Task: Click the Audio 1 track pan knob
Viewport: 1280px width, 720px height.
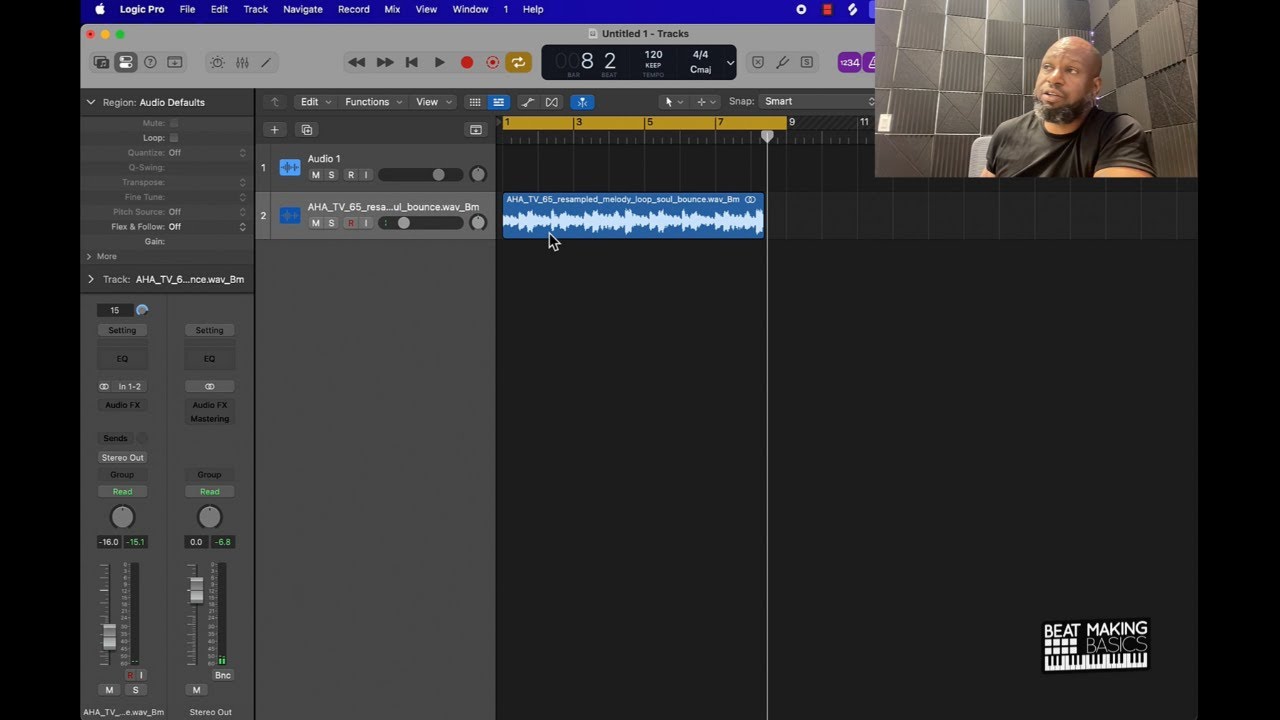Action: pos(478,175)
